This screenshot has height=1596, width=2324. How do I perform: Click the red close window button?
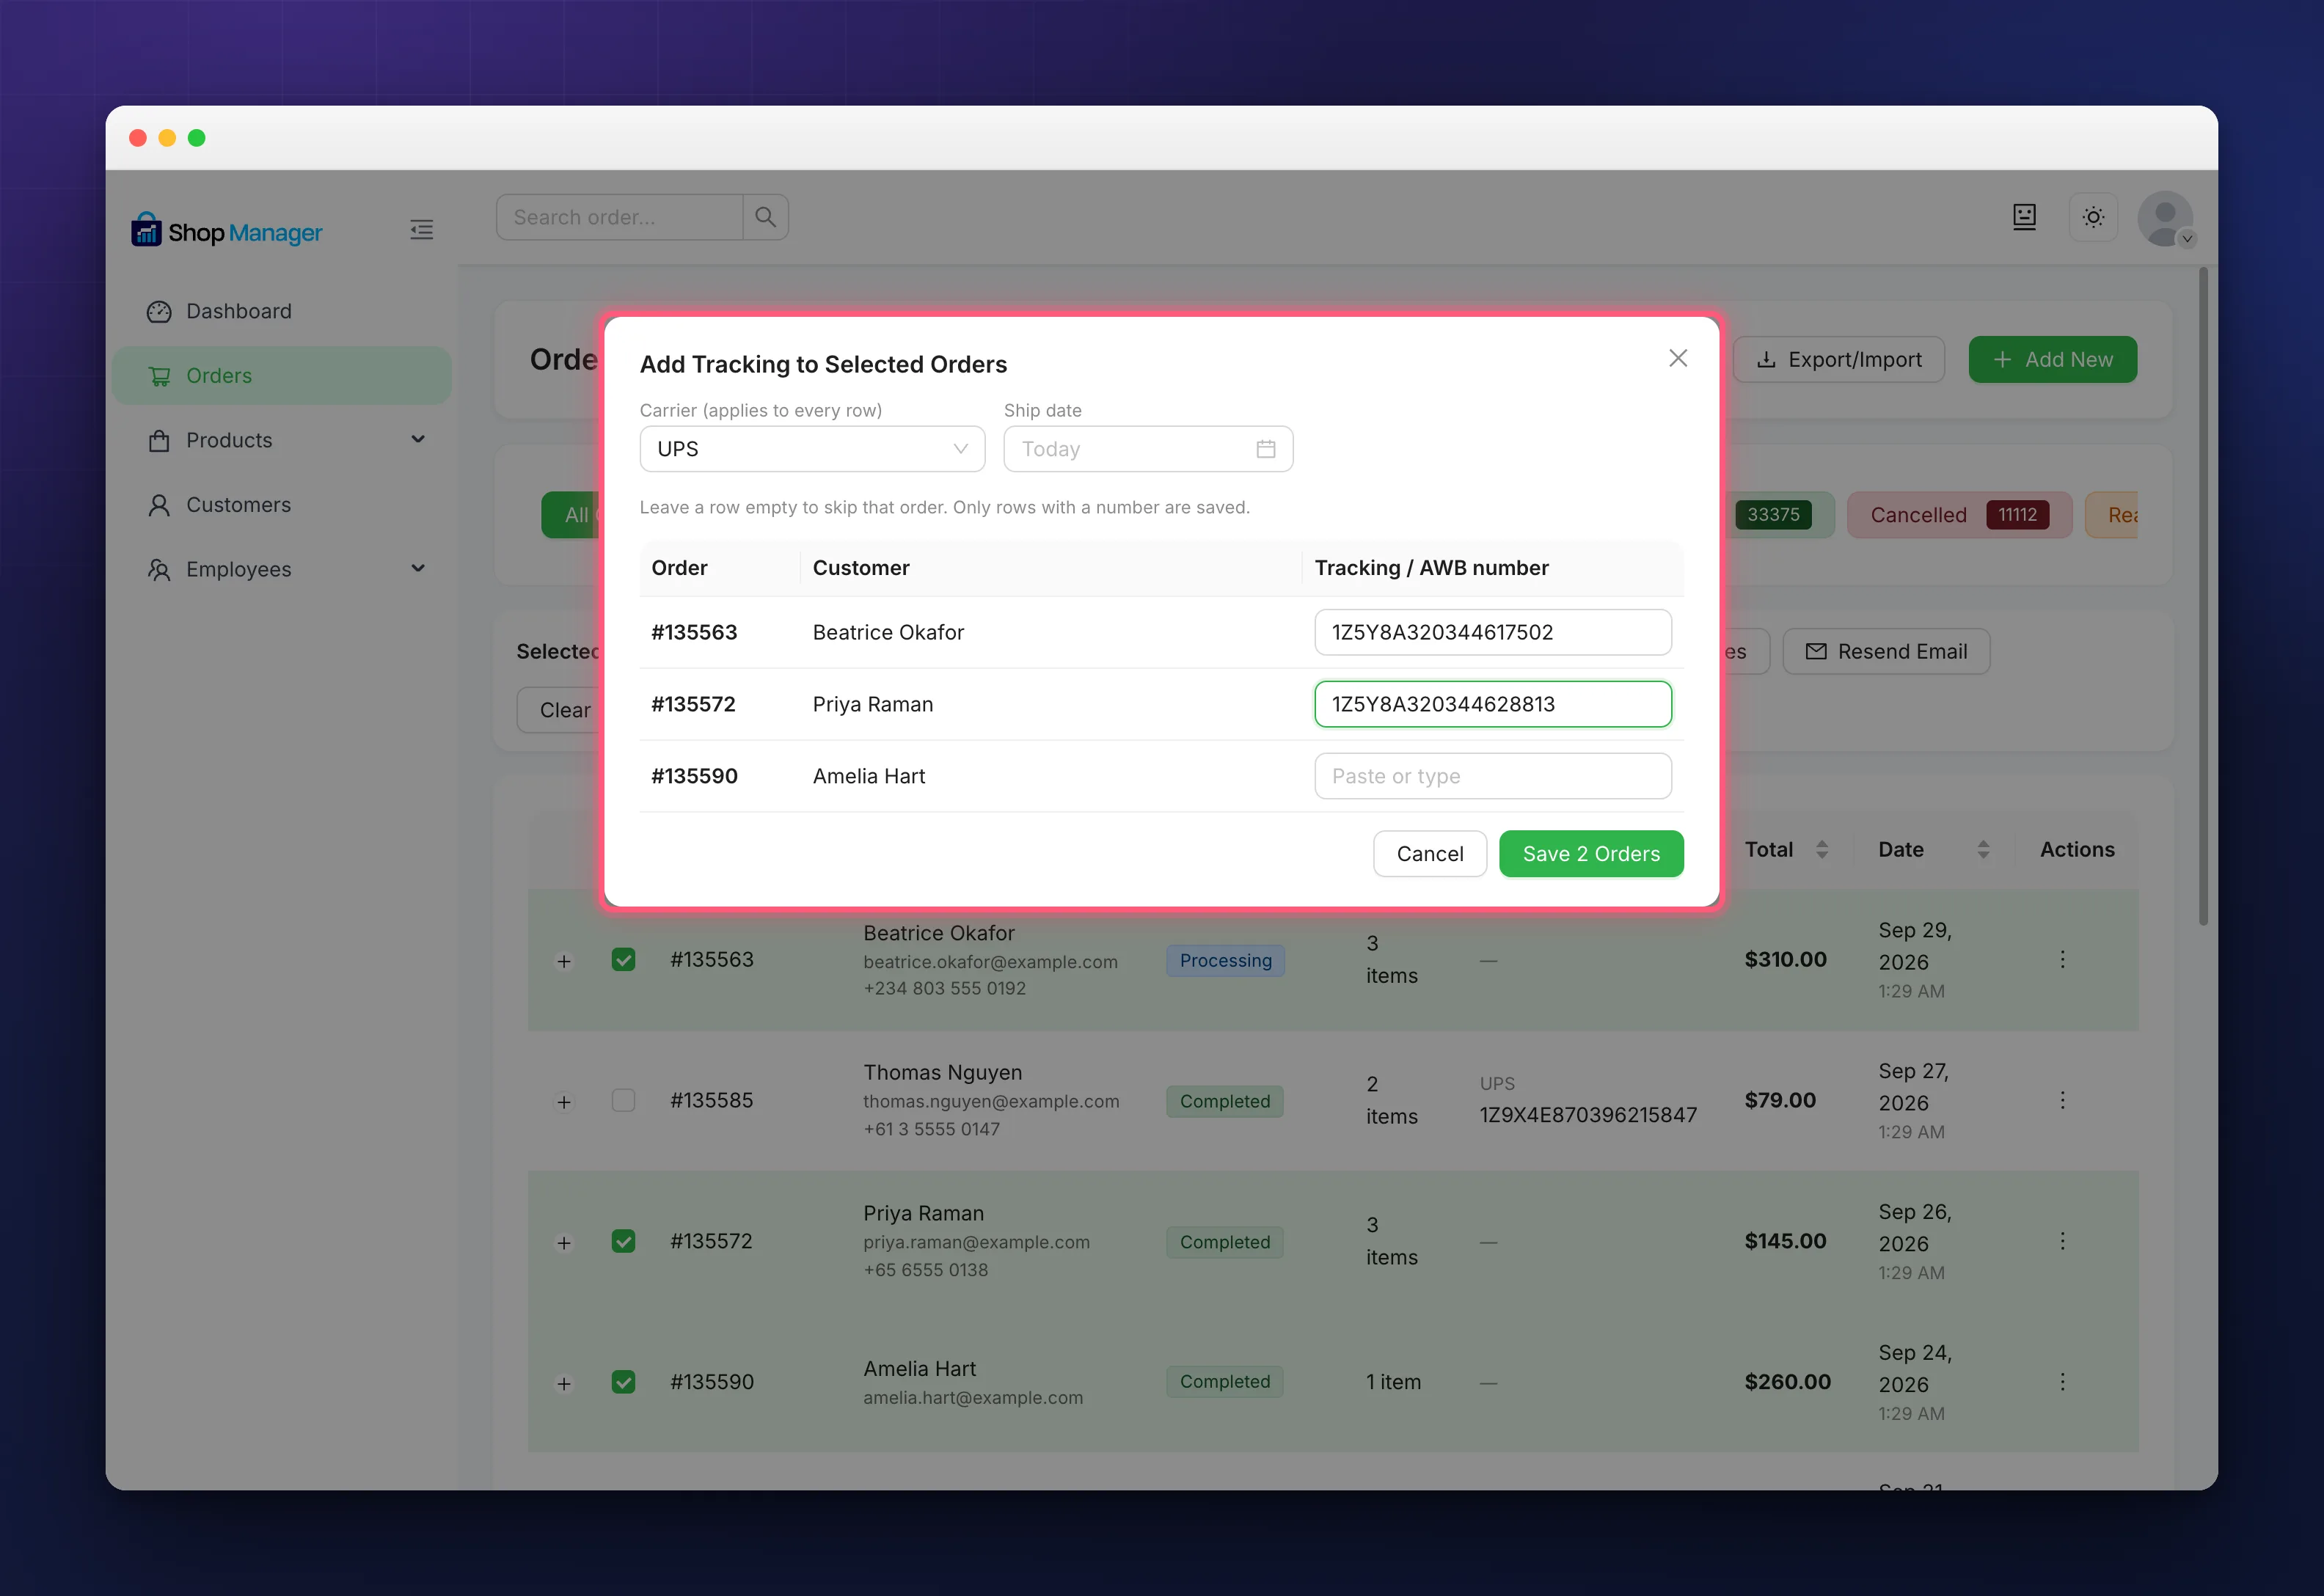[138, 138]
